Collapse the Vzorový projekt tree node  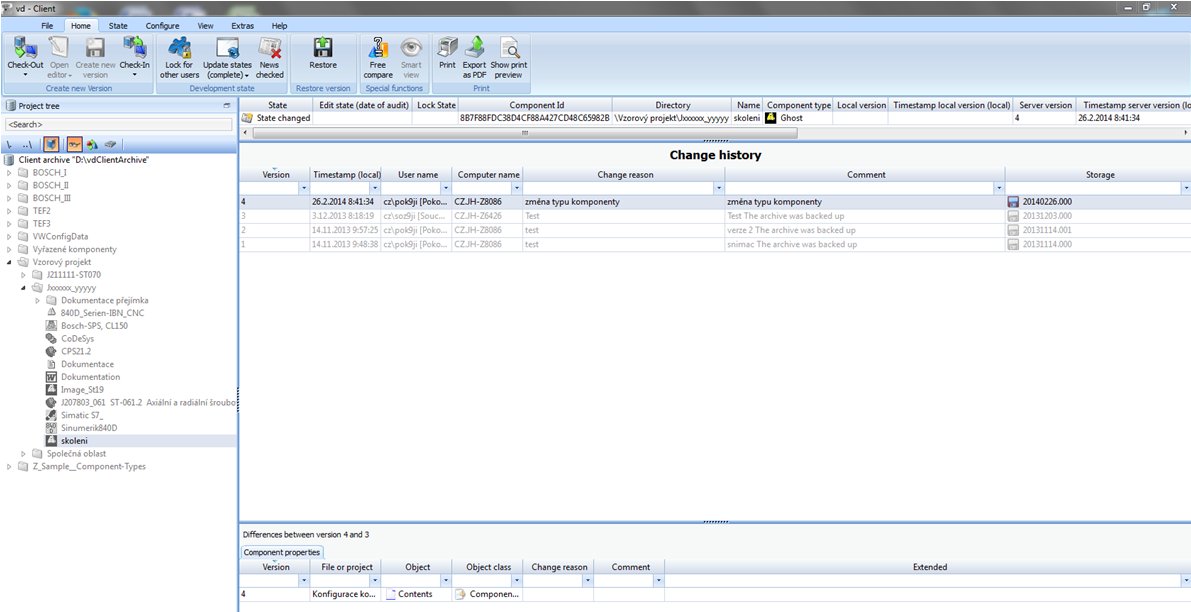9,262
